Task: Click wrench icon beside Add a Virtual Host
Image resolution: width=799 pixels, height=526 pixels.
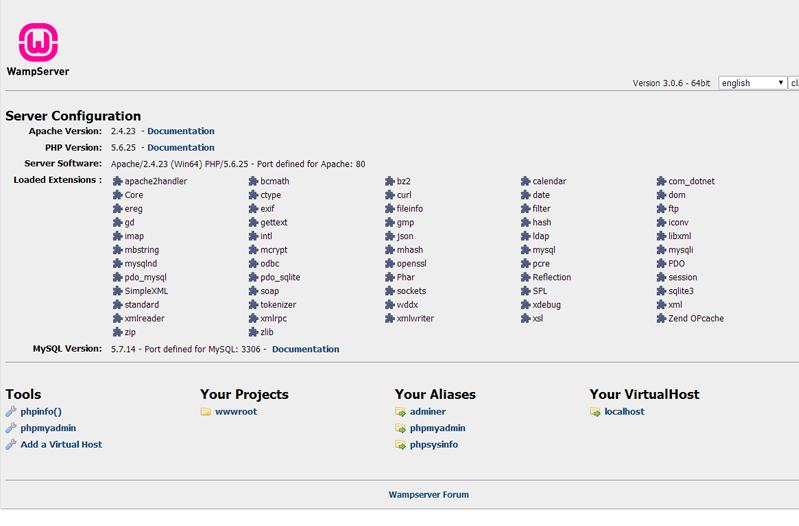Action: pyautogui.click(x=11, y=444)
